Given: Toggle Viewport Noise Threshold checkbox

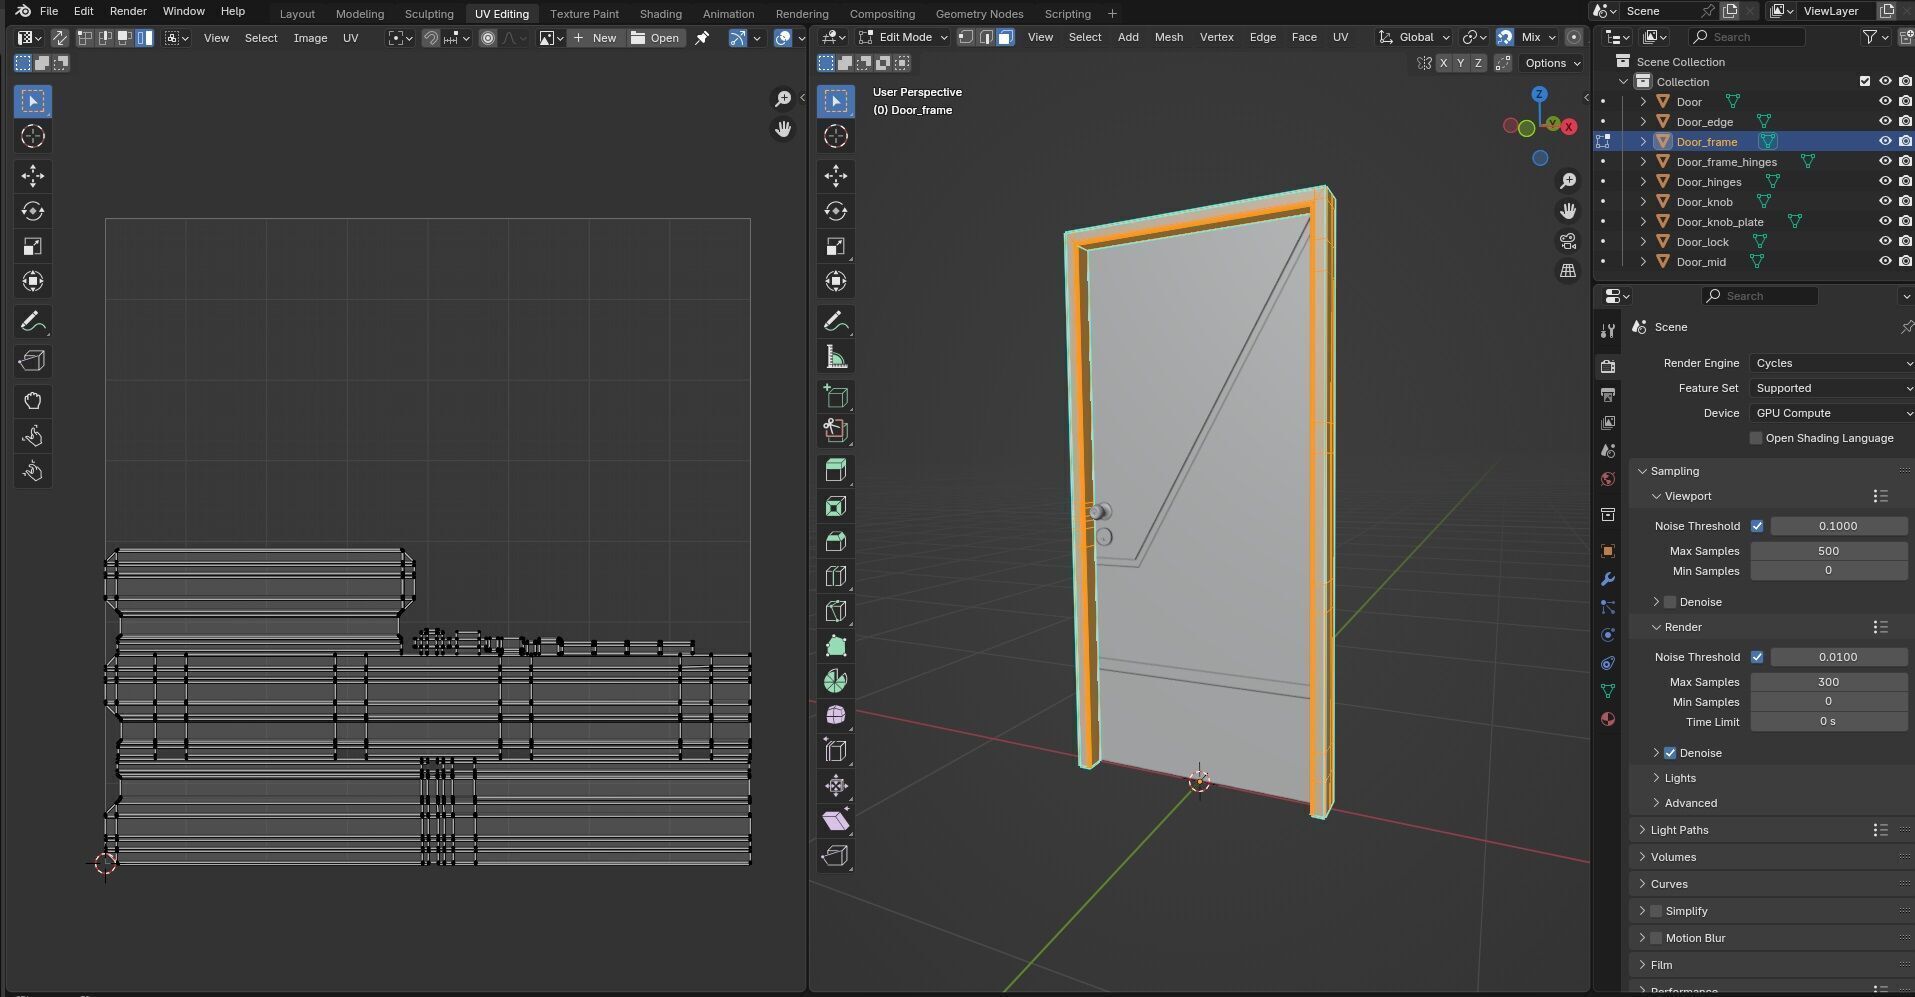Looking at the screenshot, I should [x=1757, y=526].
